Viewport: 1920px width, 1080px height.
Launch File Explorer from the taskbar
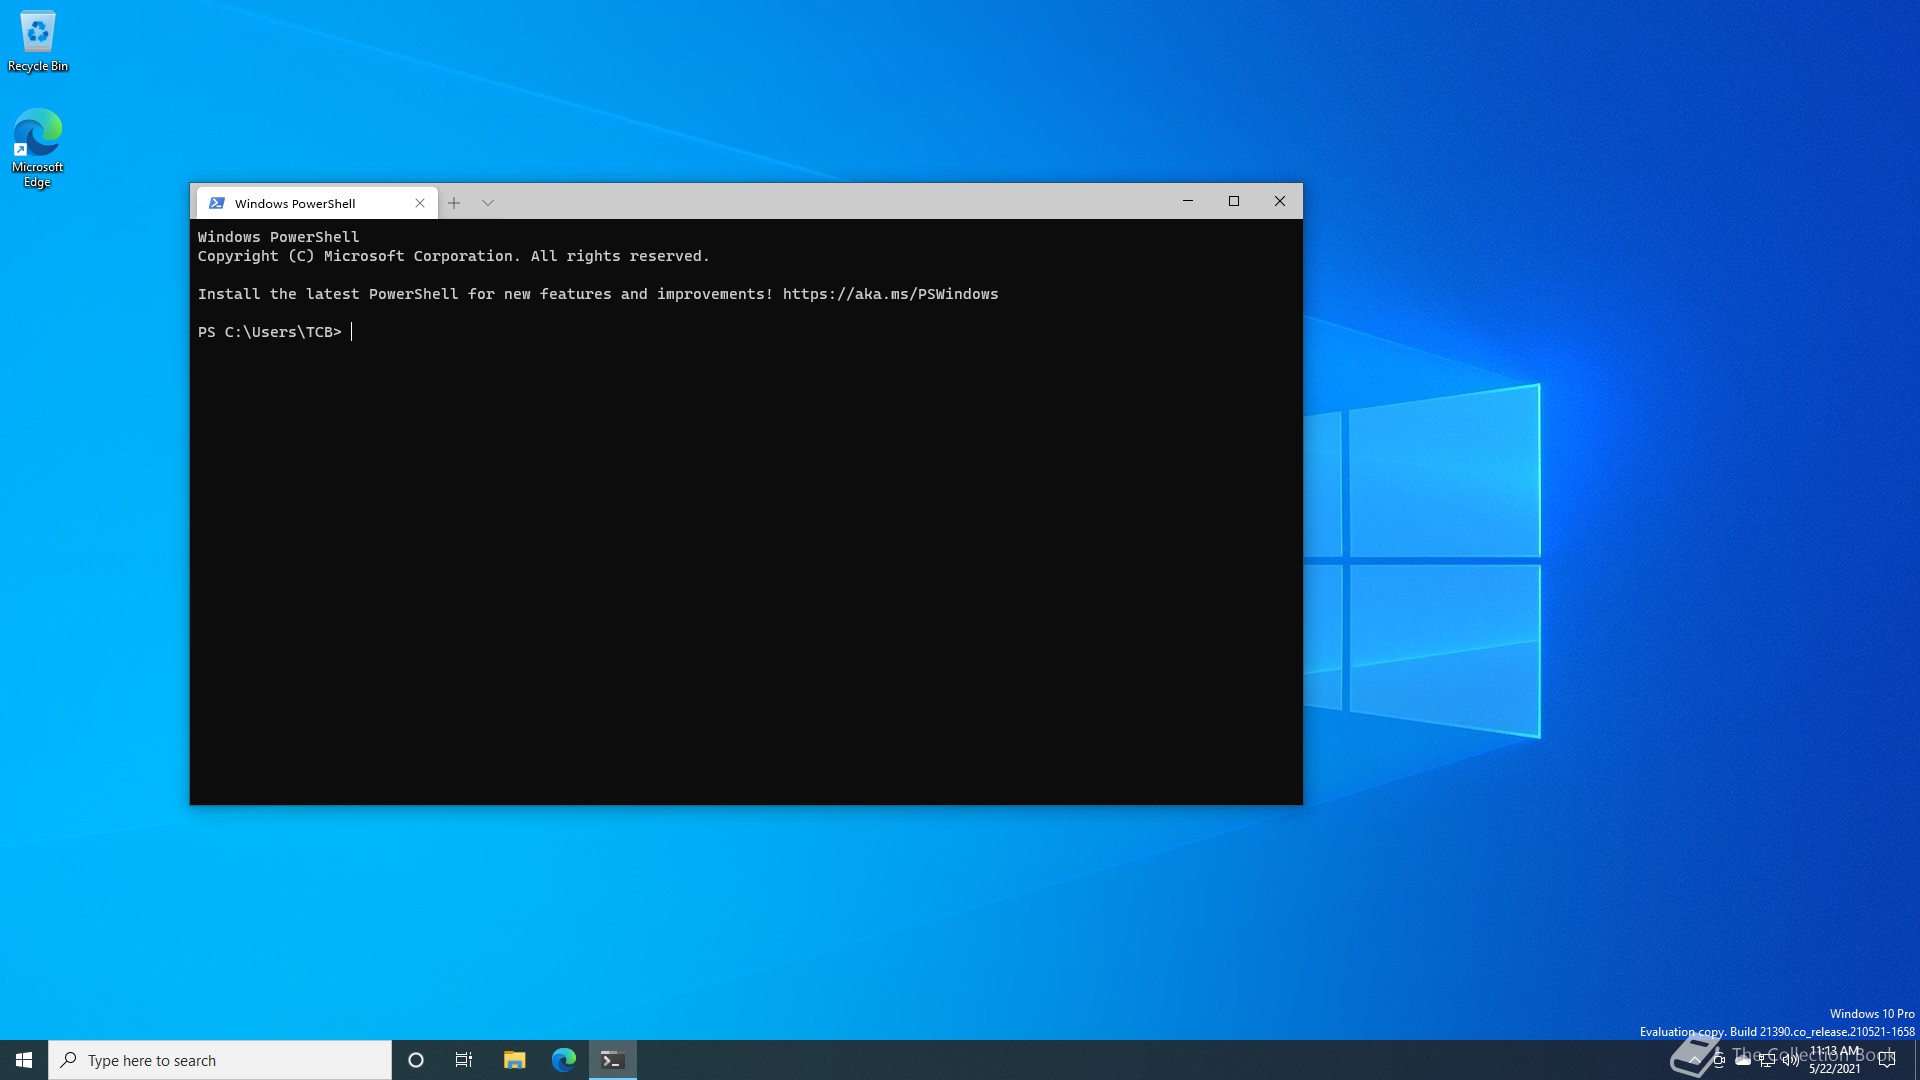point(515,1060)
